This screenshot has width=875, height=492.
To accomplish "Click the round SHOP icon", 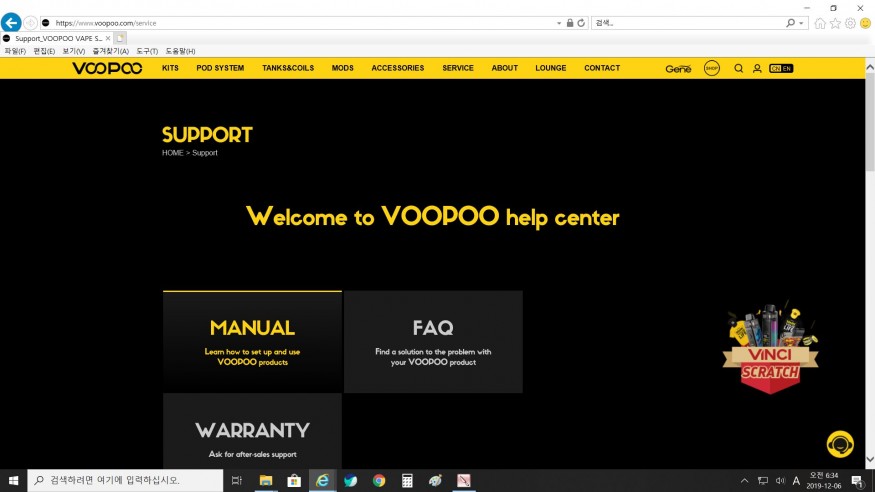I will (x=711, y=68).
